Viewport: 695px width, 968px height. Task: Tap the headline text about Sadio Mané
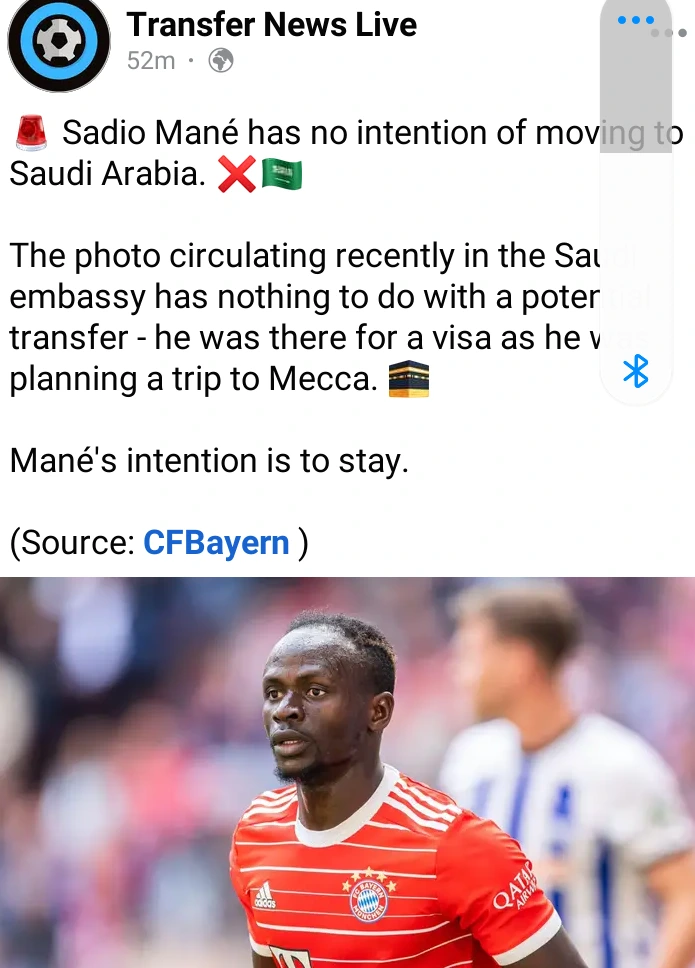(x=346, y=152)
